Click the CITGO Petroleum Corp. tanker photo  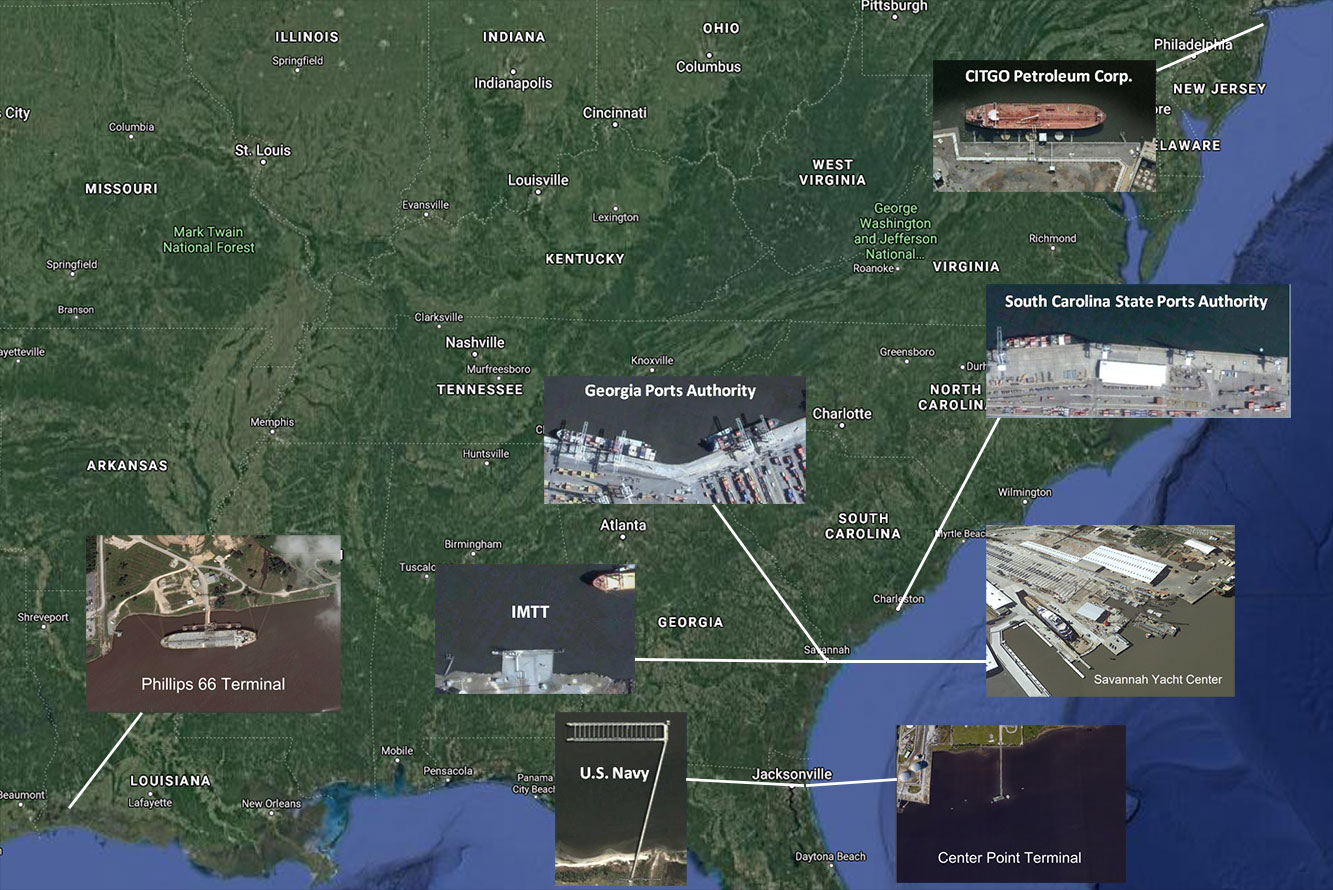click(1044, 125)
